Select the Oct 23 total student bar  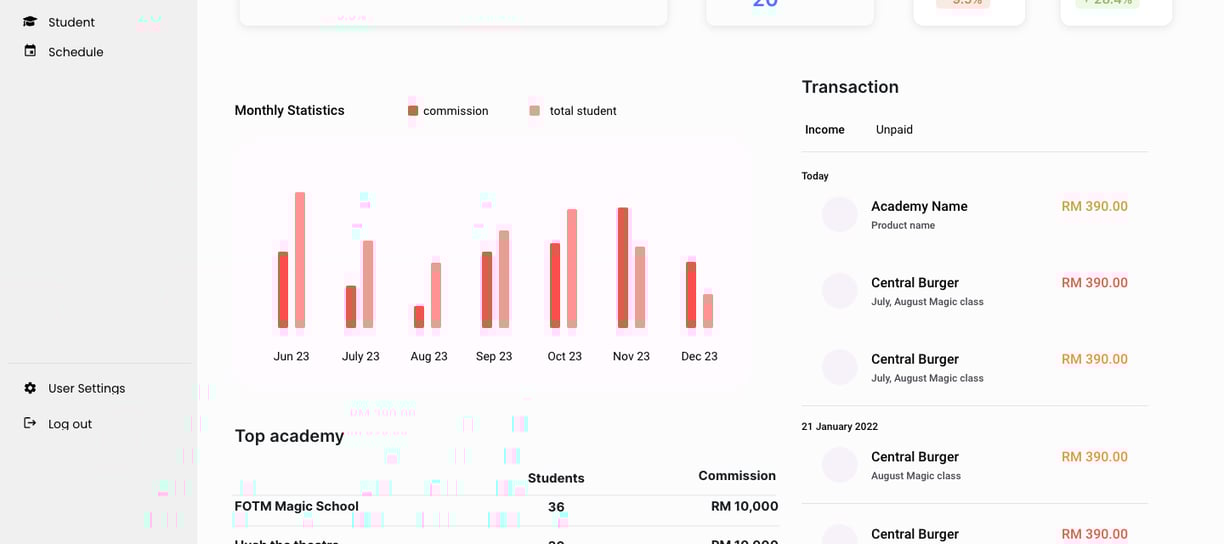coord(572,268)
